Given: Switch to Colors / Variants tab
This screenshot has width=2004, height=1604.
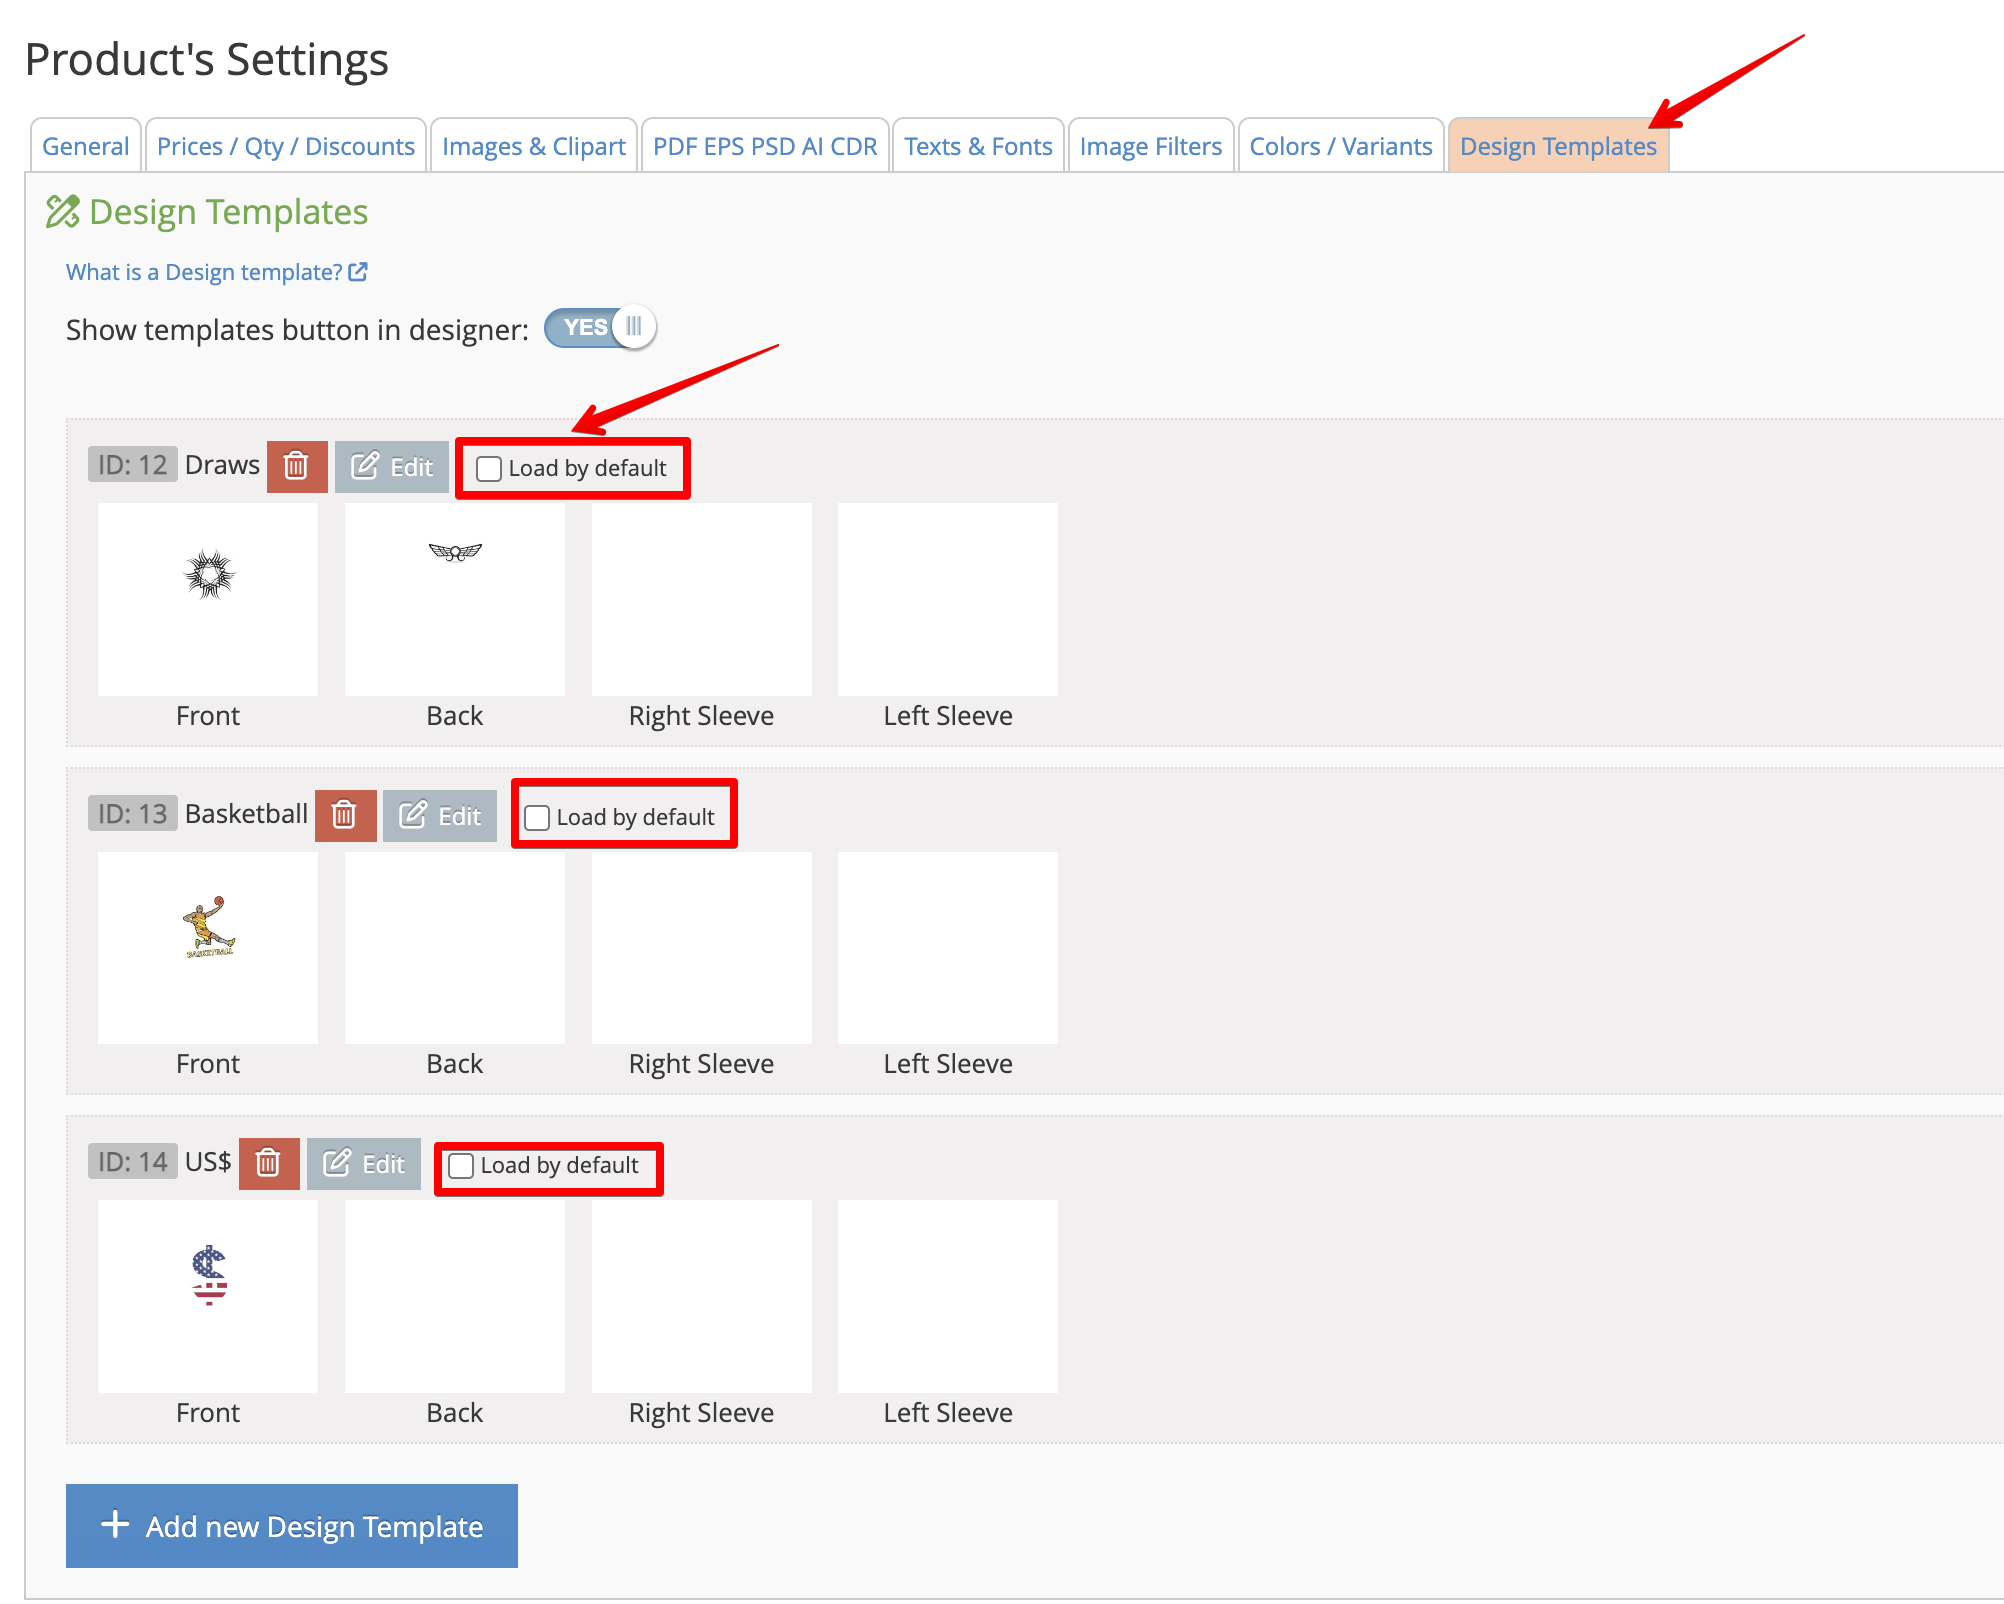Looking at the screenshot, I should coord(1341,146).
